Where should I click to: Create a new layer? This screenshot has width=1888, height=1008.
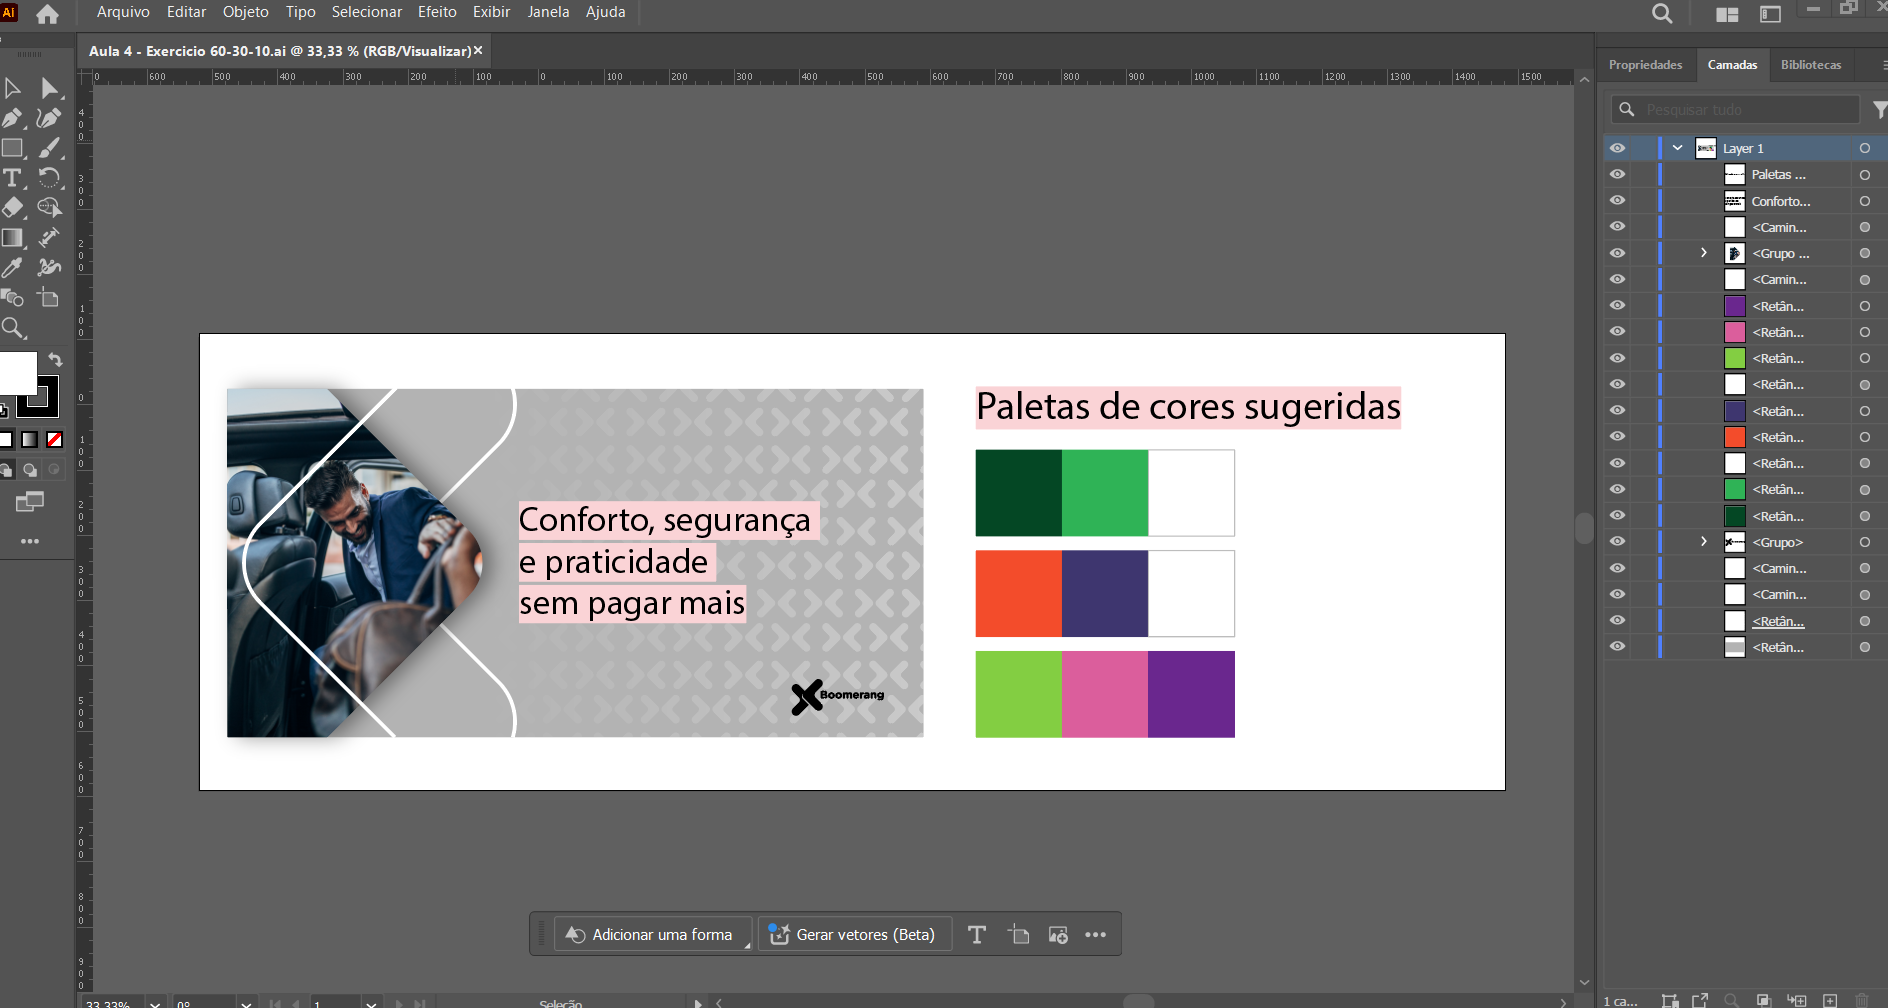coord(1830,1000)
